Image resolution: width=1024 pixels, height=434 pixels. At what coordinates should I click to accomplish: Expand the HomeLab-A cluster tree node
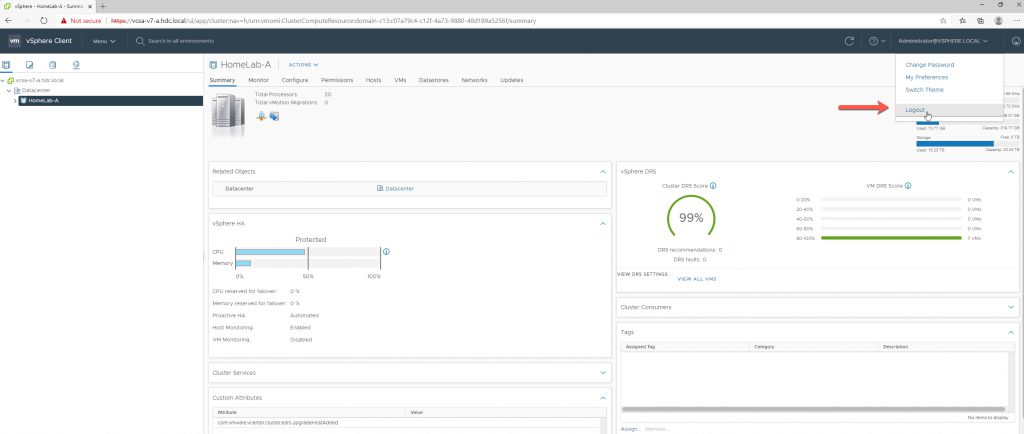[x=15, y=101]
